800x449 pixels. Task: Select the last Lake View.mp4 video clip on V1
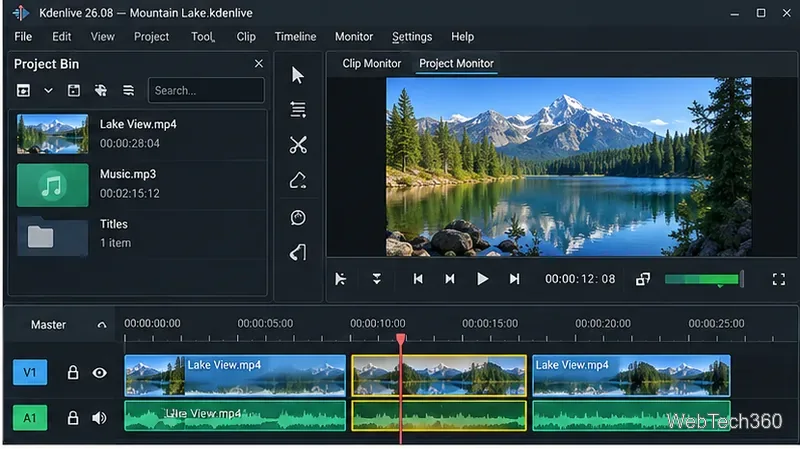631,376
